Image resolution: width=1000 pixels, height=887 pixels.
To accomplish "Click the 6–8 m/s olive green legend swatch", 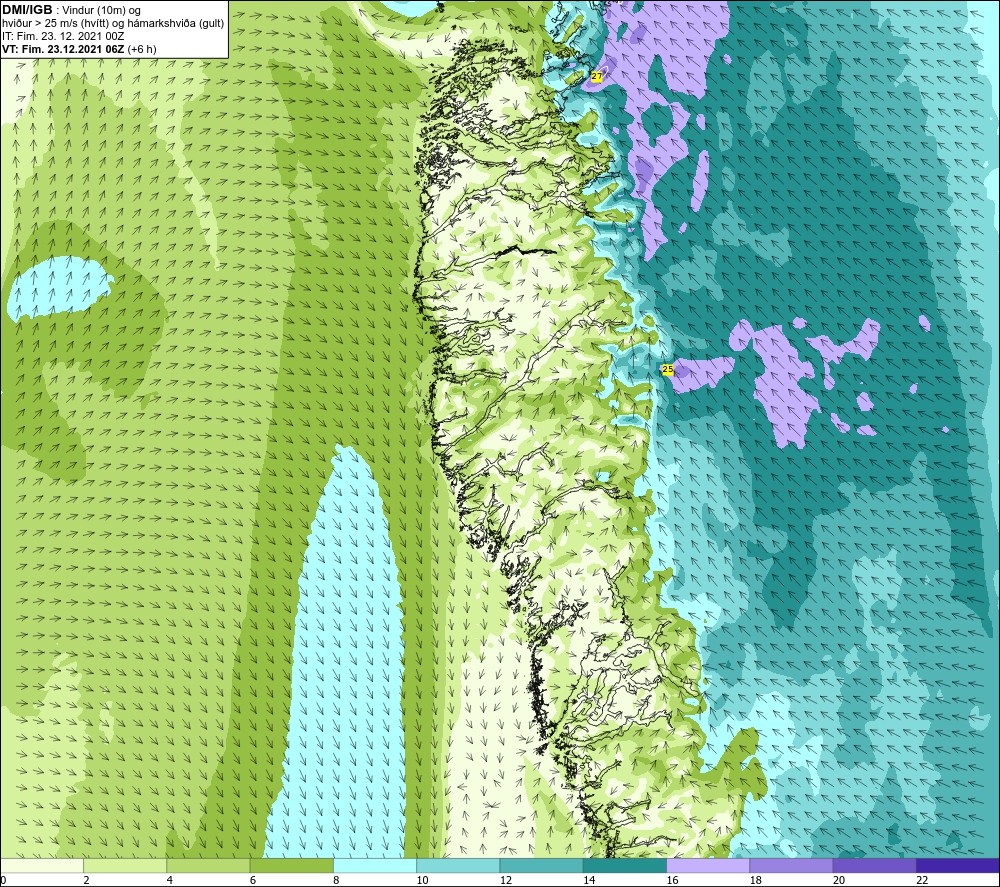I will (291, 865).
